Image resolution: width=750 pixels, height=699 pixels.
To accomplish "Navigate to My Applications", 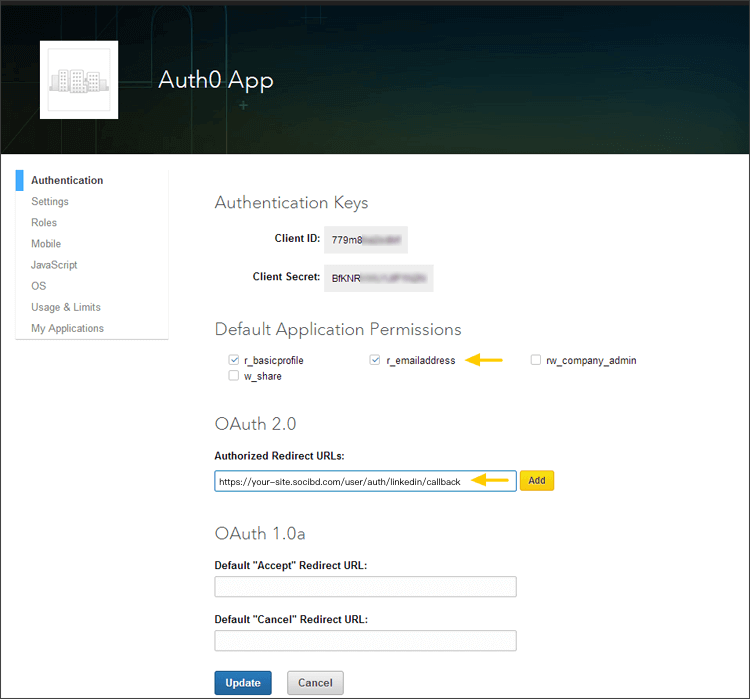I will 67,328.
